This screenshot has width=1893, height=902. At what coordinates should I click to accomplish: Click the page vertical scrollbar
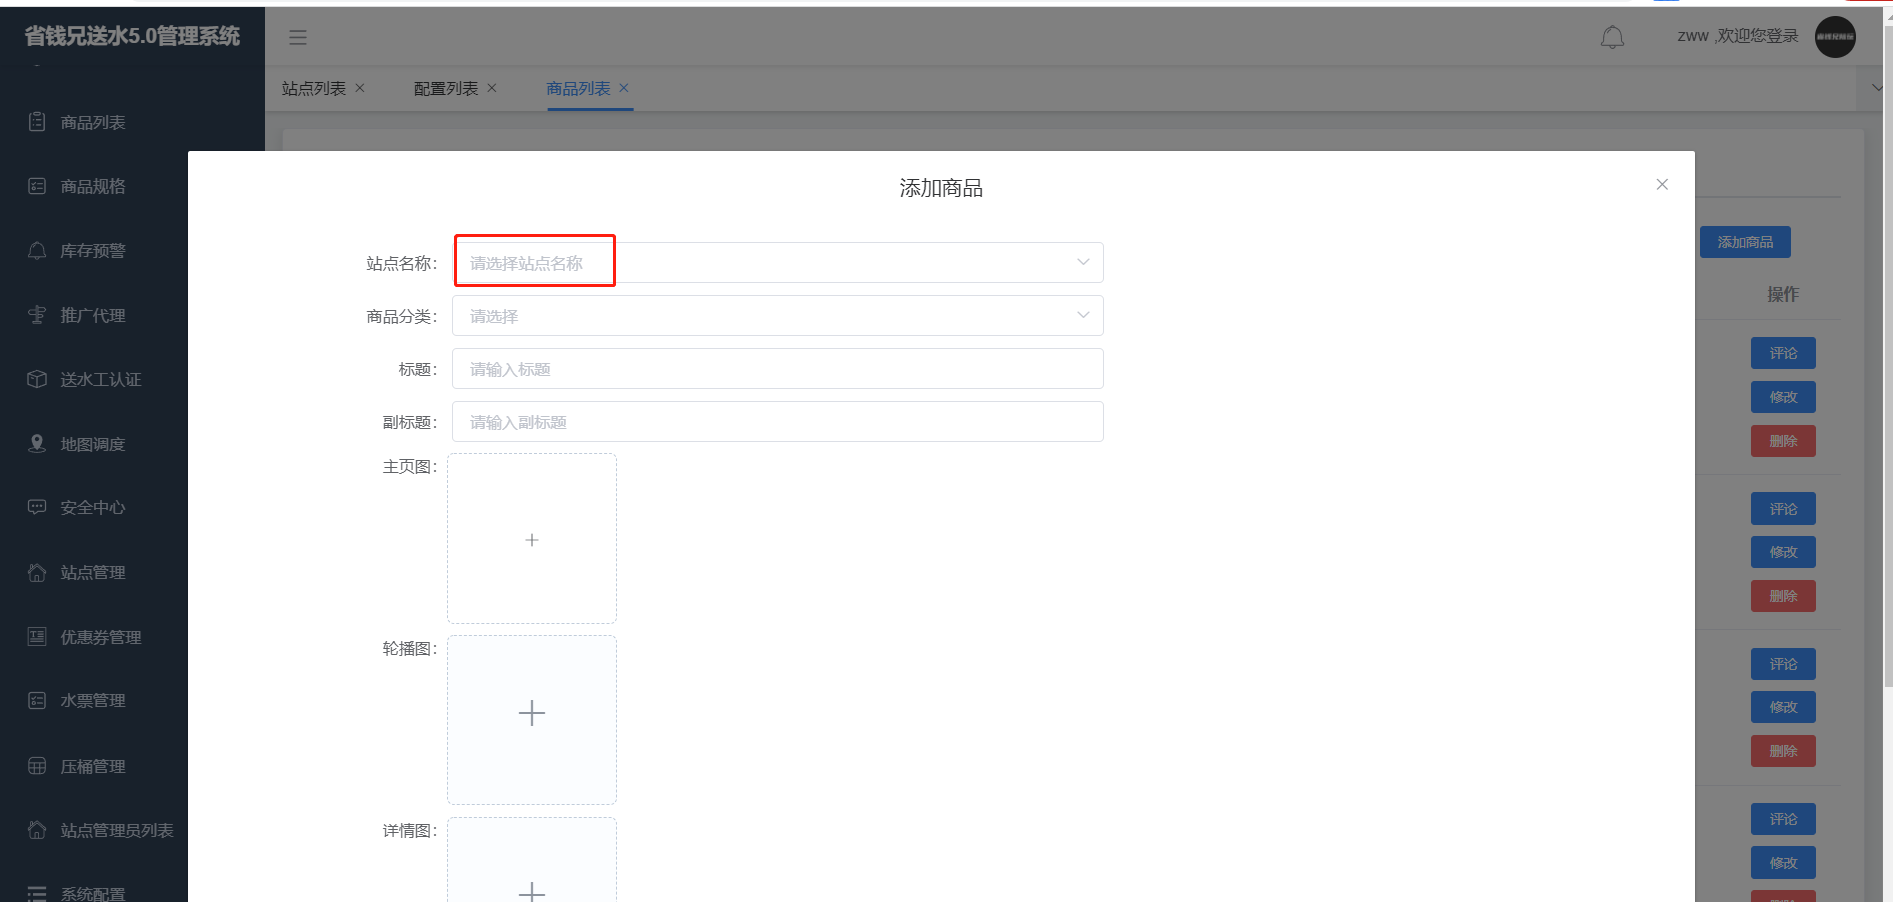tap(1886, 400)
